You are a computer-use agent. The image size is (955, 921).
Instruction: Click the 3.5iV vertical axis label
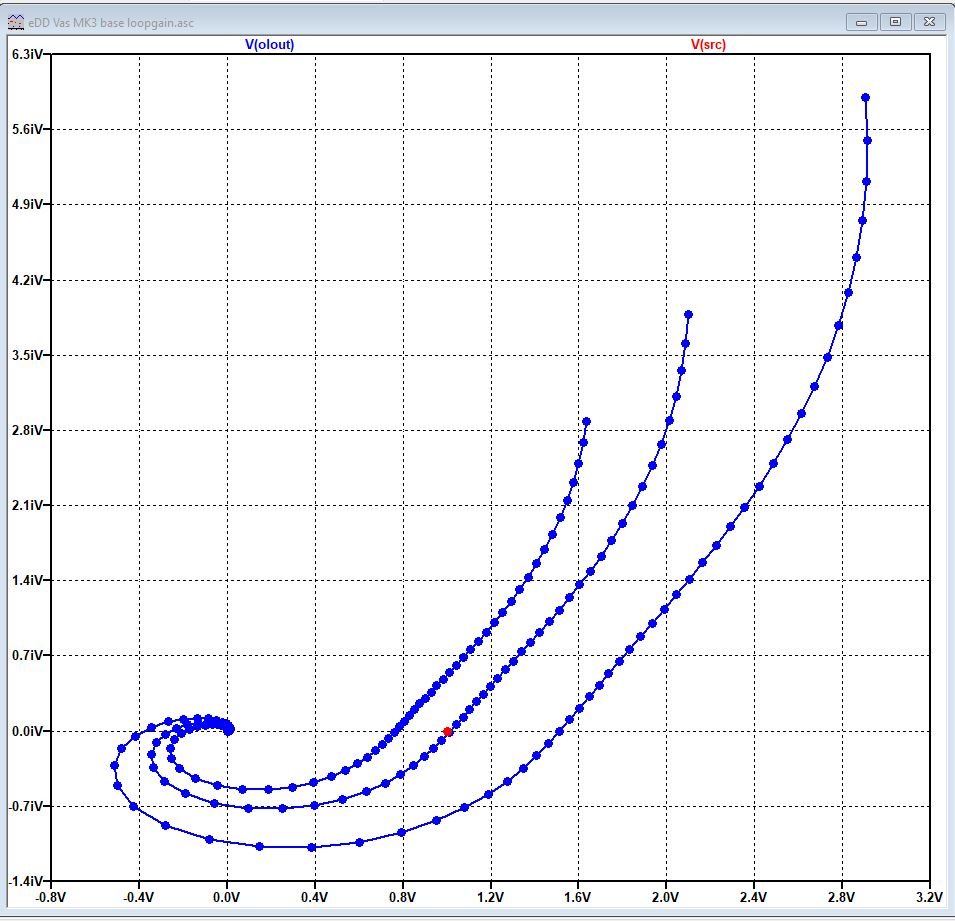tap(27, 355)
